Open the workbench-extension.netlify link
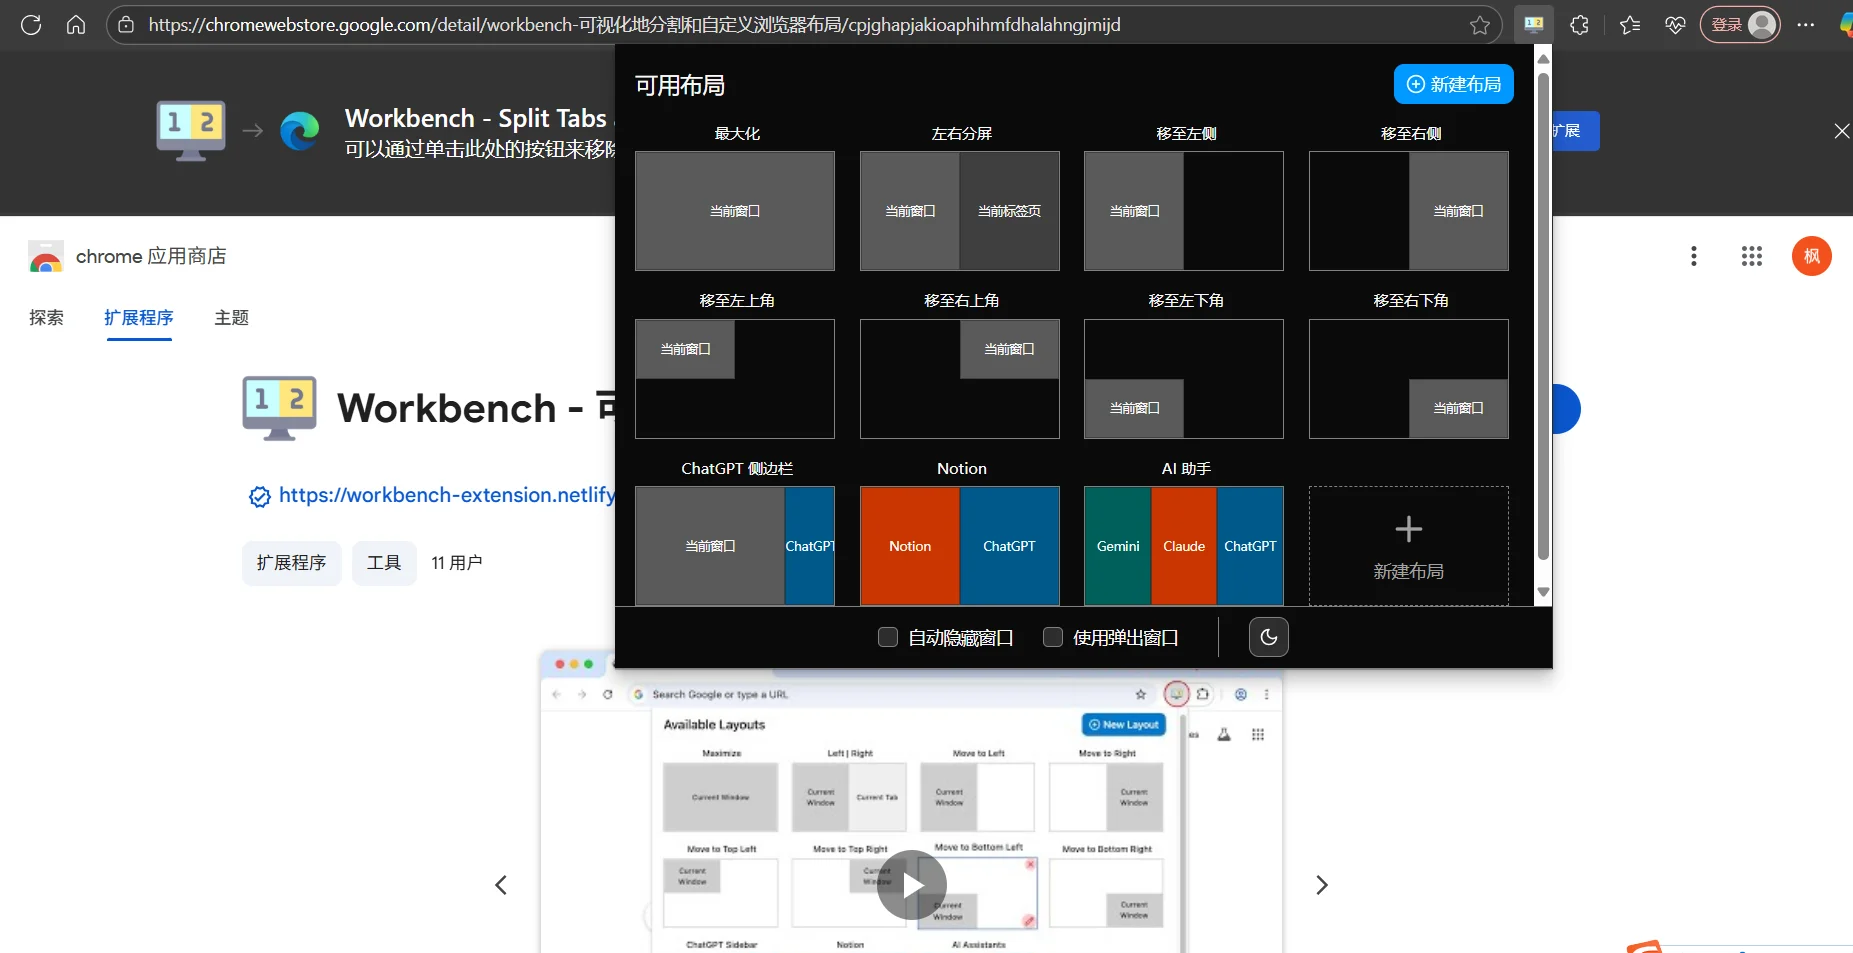Image resolution: width=1853 pixels, height=953 pixels. pos(447,495)
